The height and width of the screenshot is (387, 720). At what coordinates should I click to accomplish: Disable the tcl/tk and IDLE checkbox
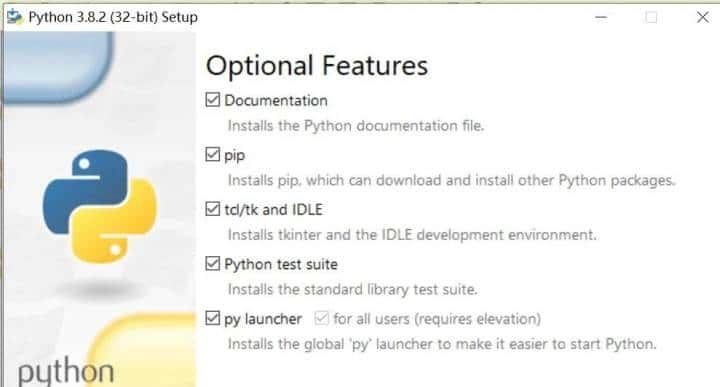tap(213, 209)
